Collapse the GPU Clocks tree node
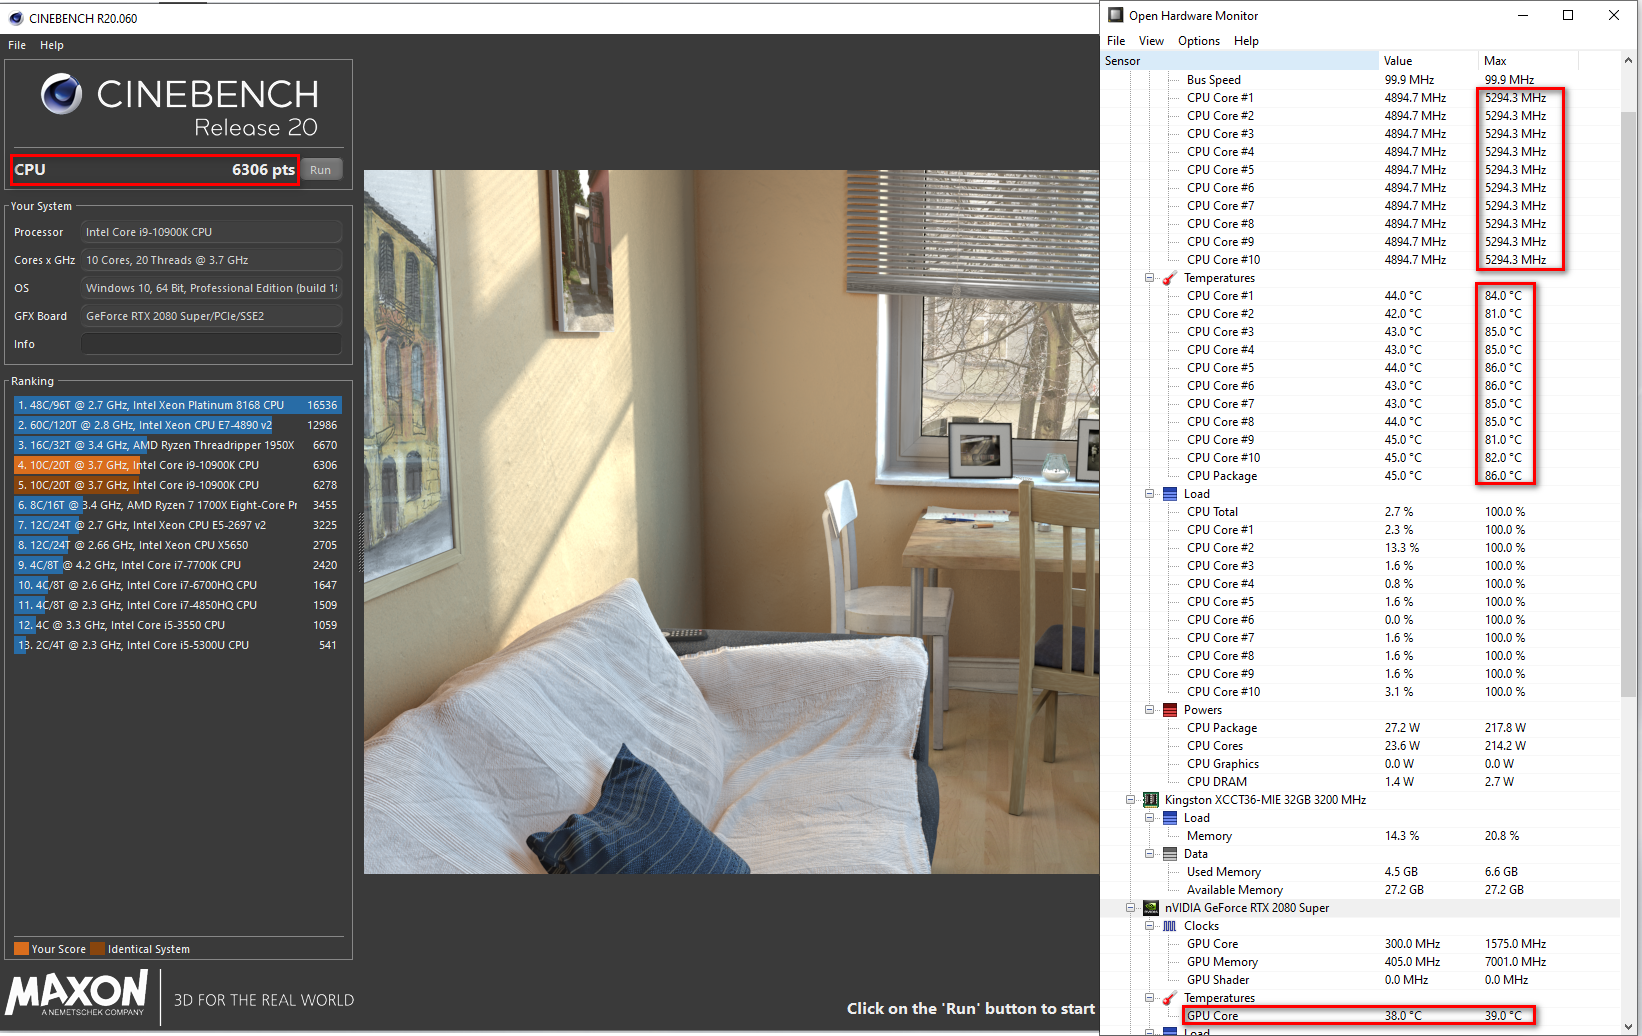1642x1036 pixels. [x=1150, y=926]
